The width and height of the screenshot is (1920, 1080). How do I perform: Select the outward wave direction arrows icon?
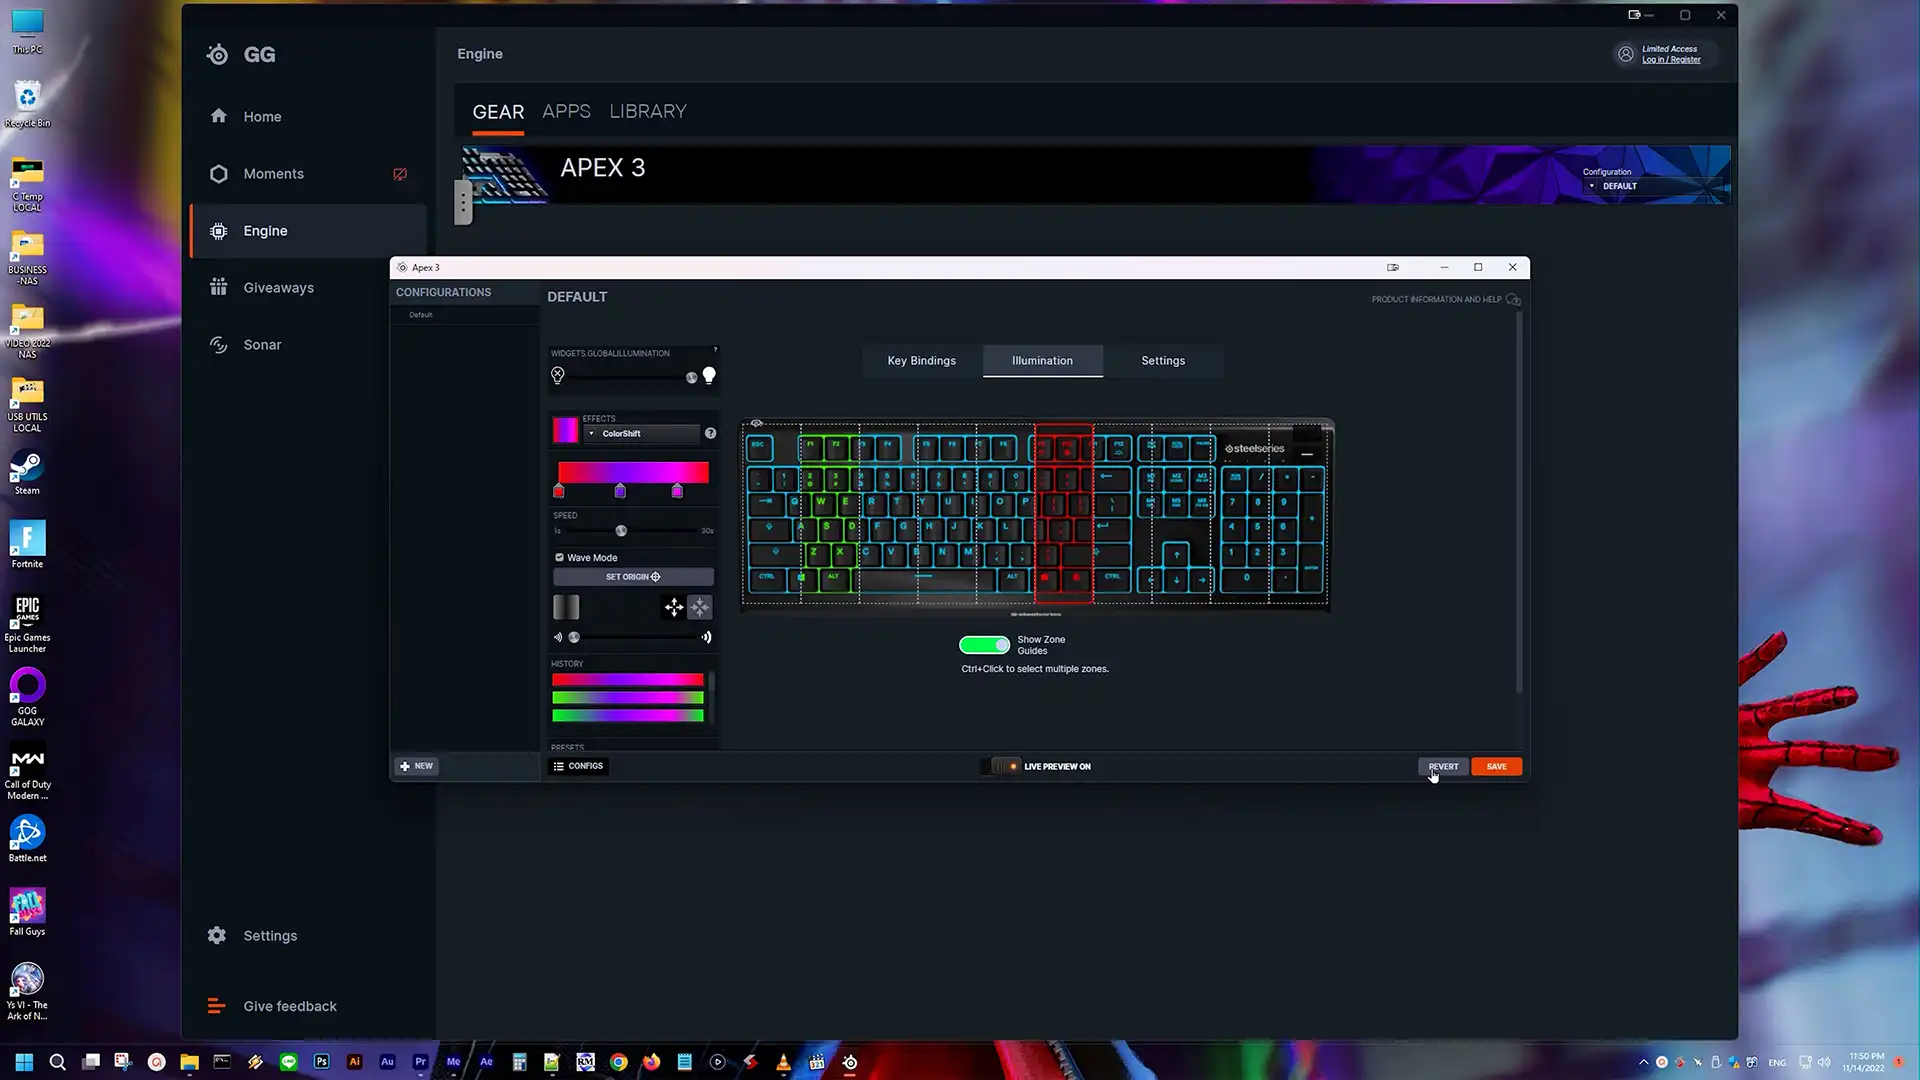pyautogui.click(x=674, y=607)
